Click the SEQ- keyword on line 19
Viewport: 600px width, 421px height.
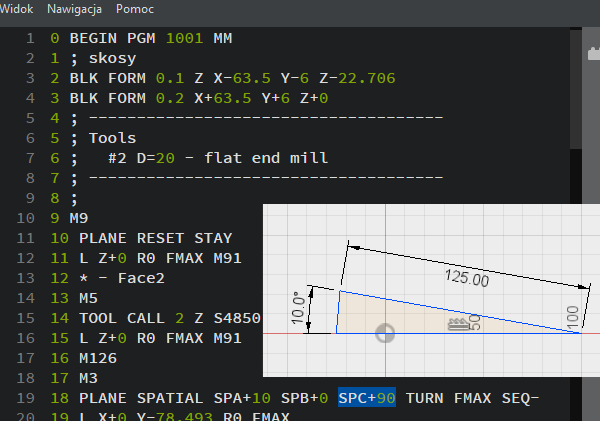[520, 398]
